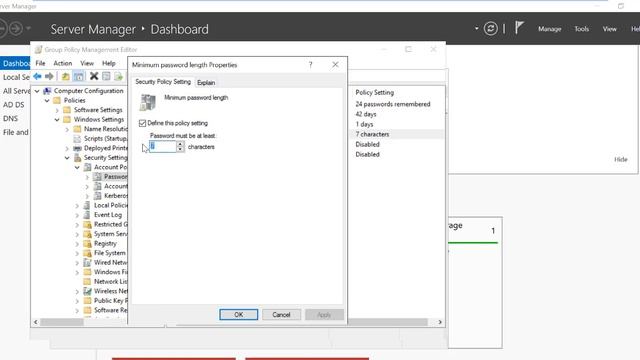
Task: Click horizontal scrollbar left arrow
Action: [36, 322]
